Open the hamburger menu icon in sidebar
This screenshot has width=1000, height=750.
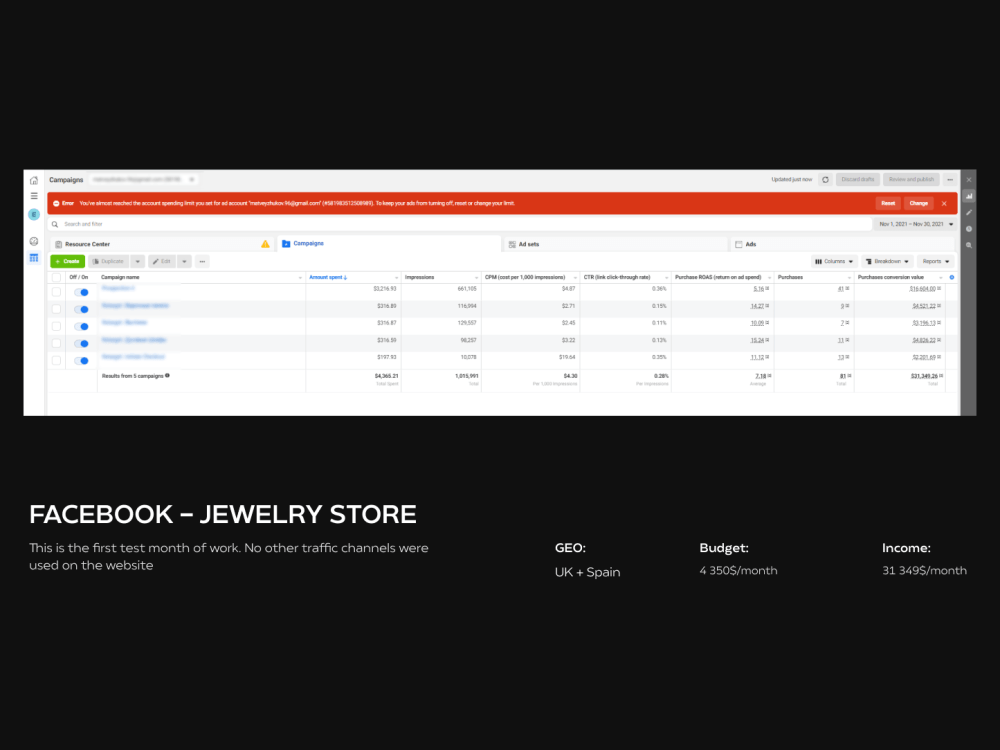[34, 196]
